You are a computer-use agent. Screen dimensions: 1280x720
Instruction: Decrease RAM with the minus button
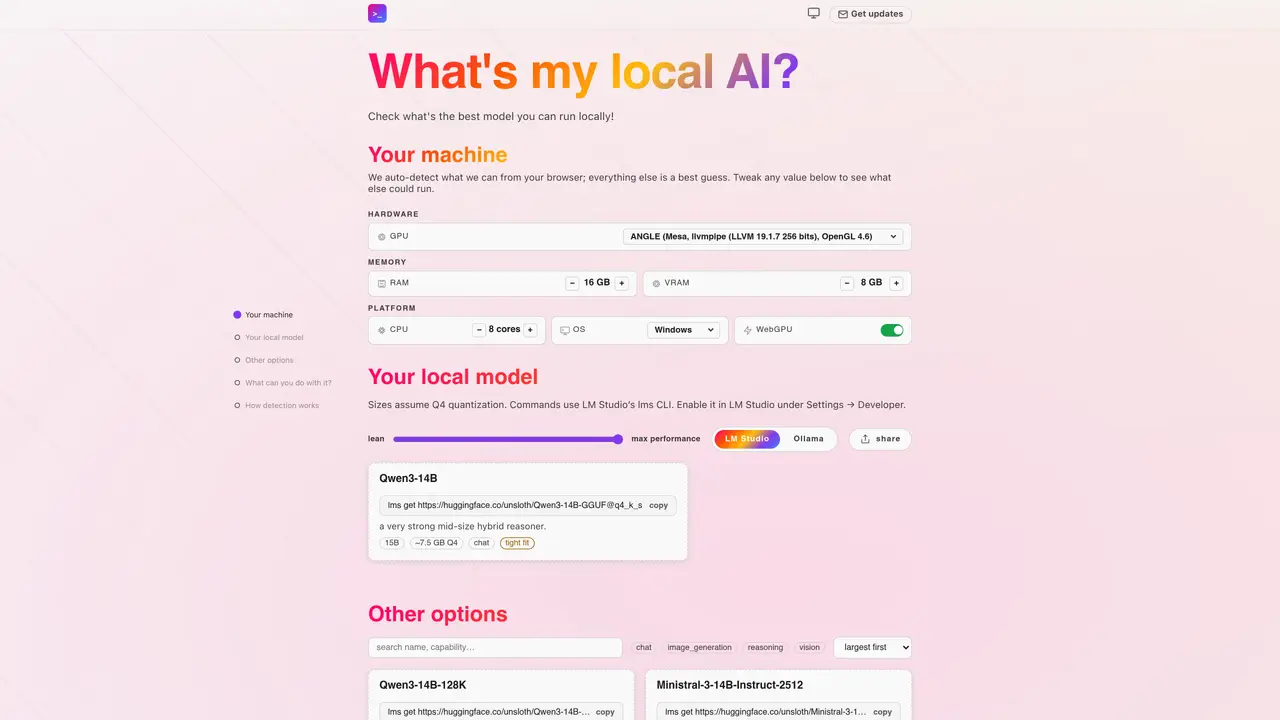click(x=573, y=283)
